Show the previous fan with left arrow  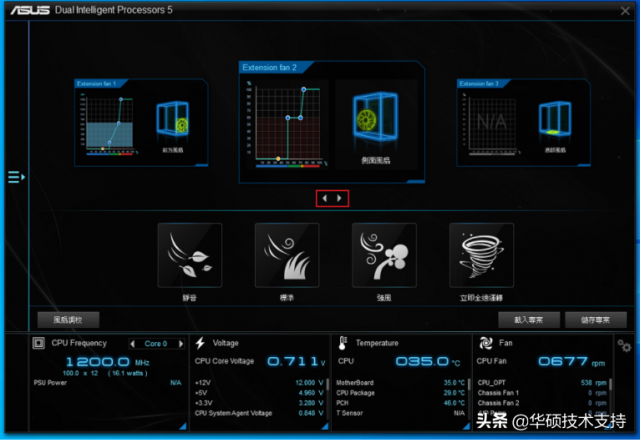pyautogui.click(x=325, y=198)
